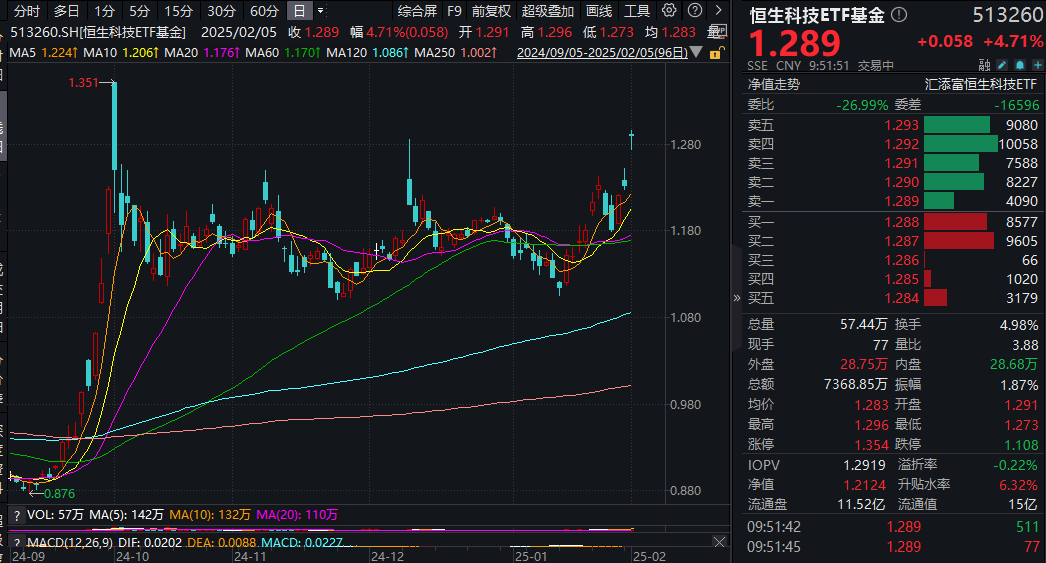This screenshot has width=1046, height=563.
Task: Open the 工具 tools menu
Action: pos(636,11)
